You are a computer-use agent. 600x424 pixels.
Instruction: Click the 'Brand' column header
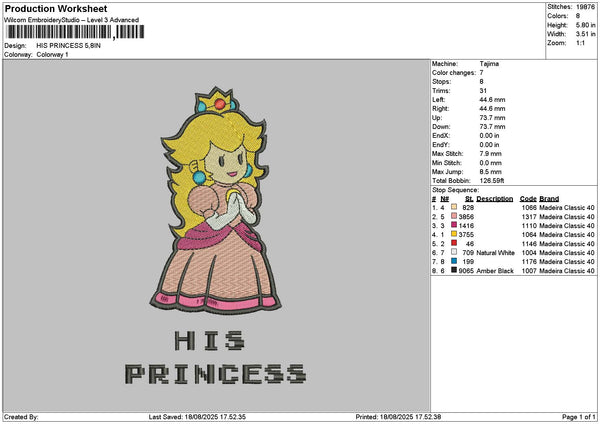[x=549, y=199]
